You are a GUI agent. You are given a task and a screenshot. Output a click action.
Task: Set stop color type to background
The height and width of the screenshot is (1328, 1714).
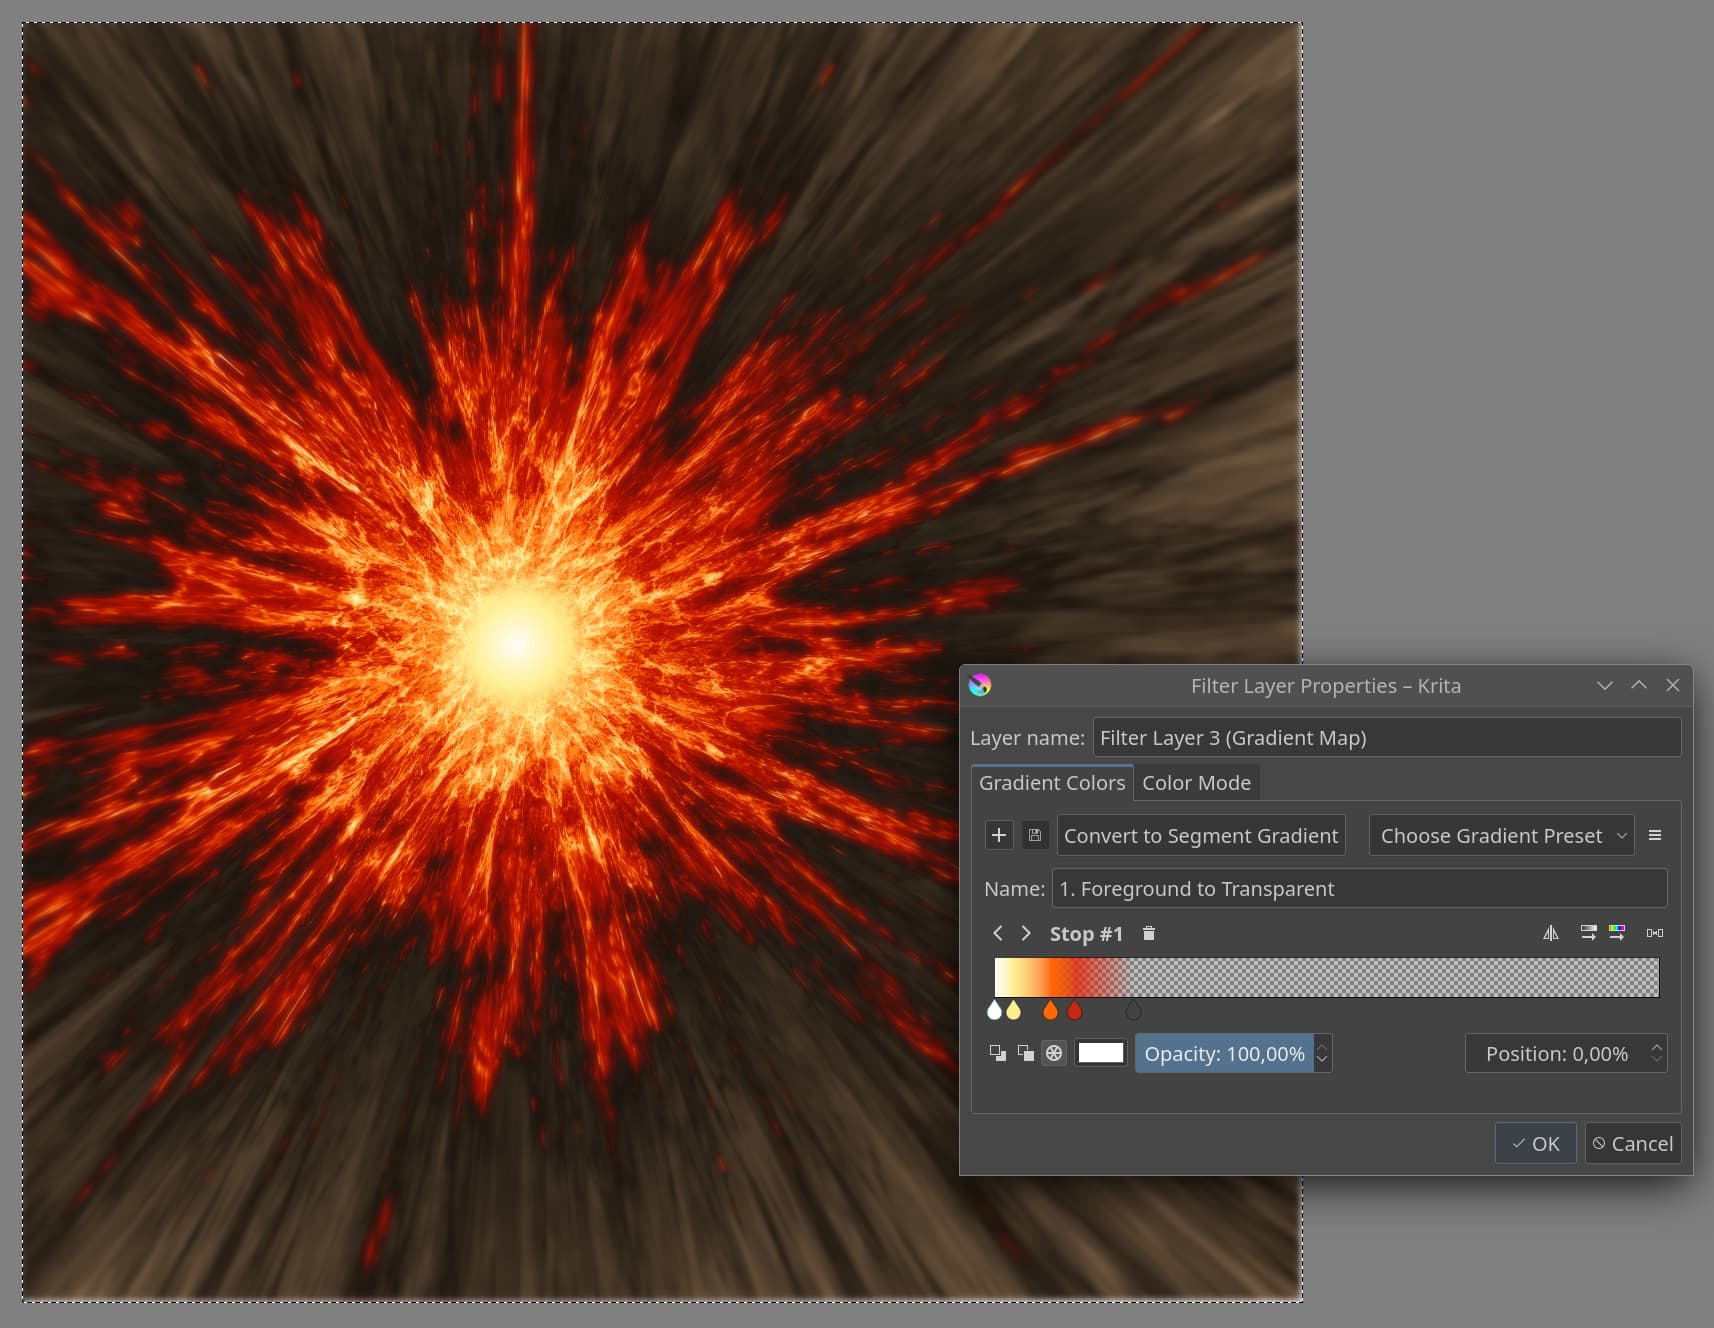1025,1053
